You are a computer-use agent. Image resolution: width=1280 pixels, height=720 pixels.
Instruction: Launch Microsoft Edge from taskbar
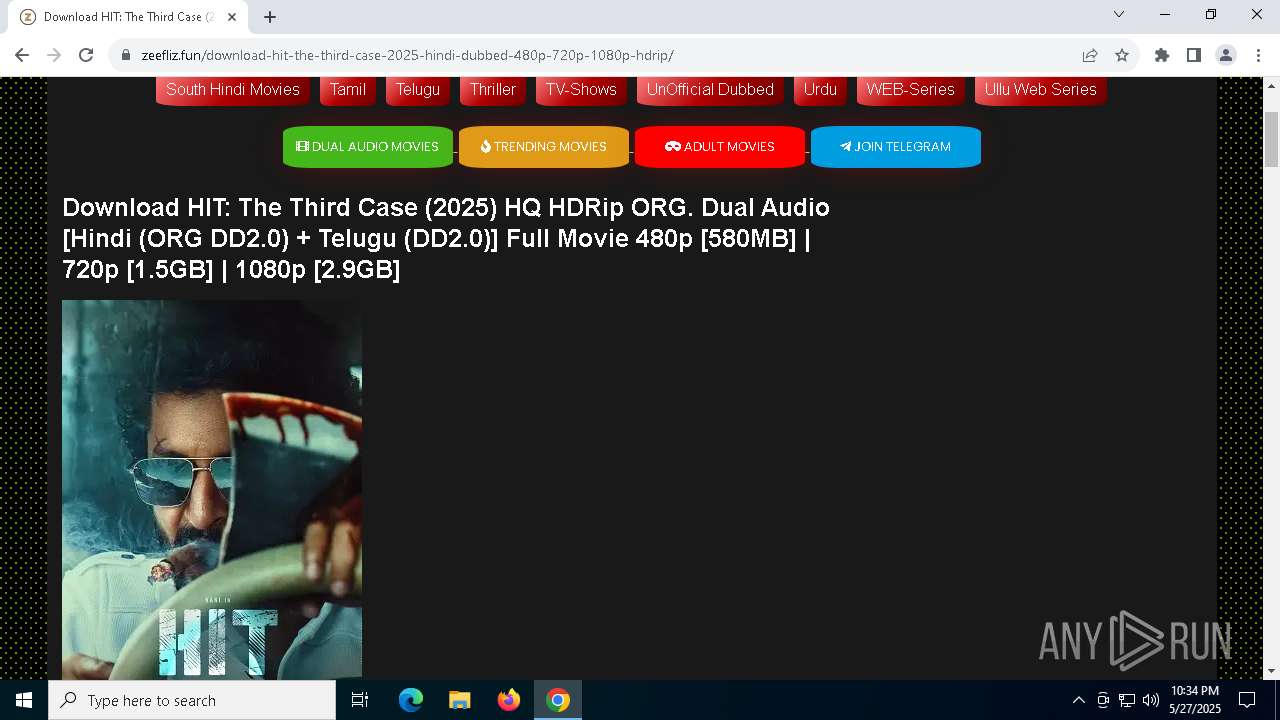point(411,700)
